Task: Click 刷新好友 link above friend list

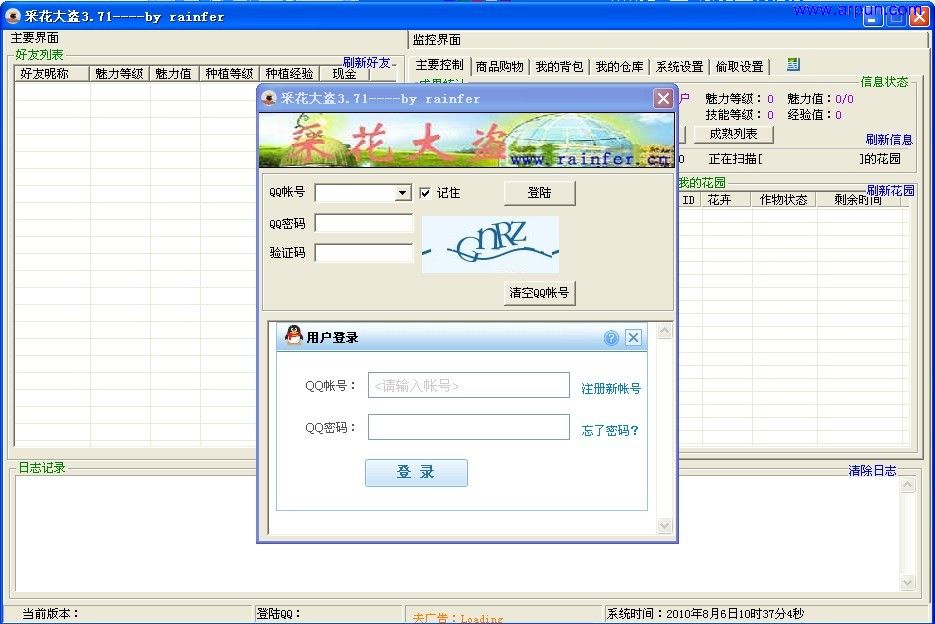Action: (366, 62)
